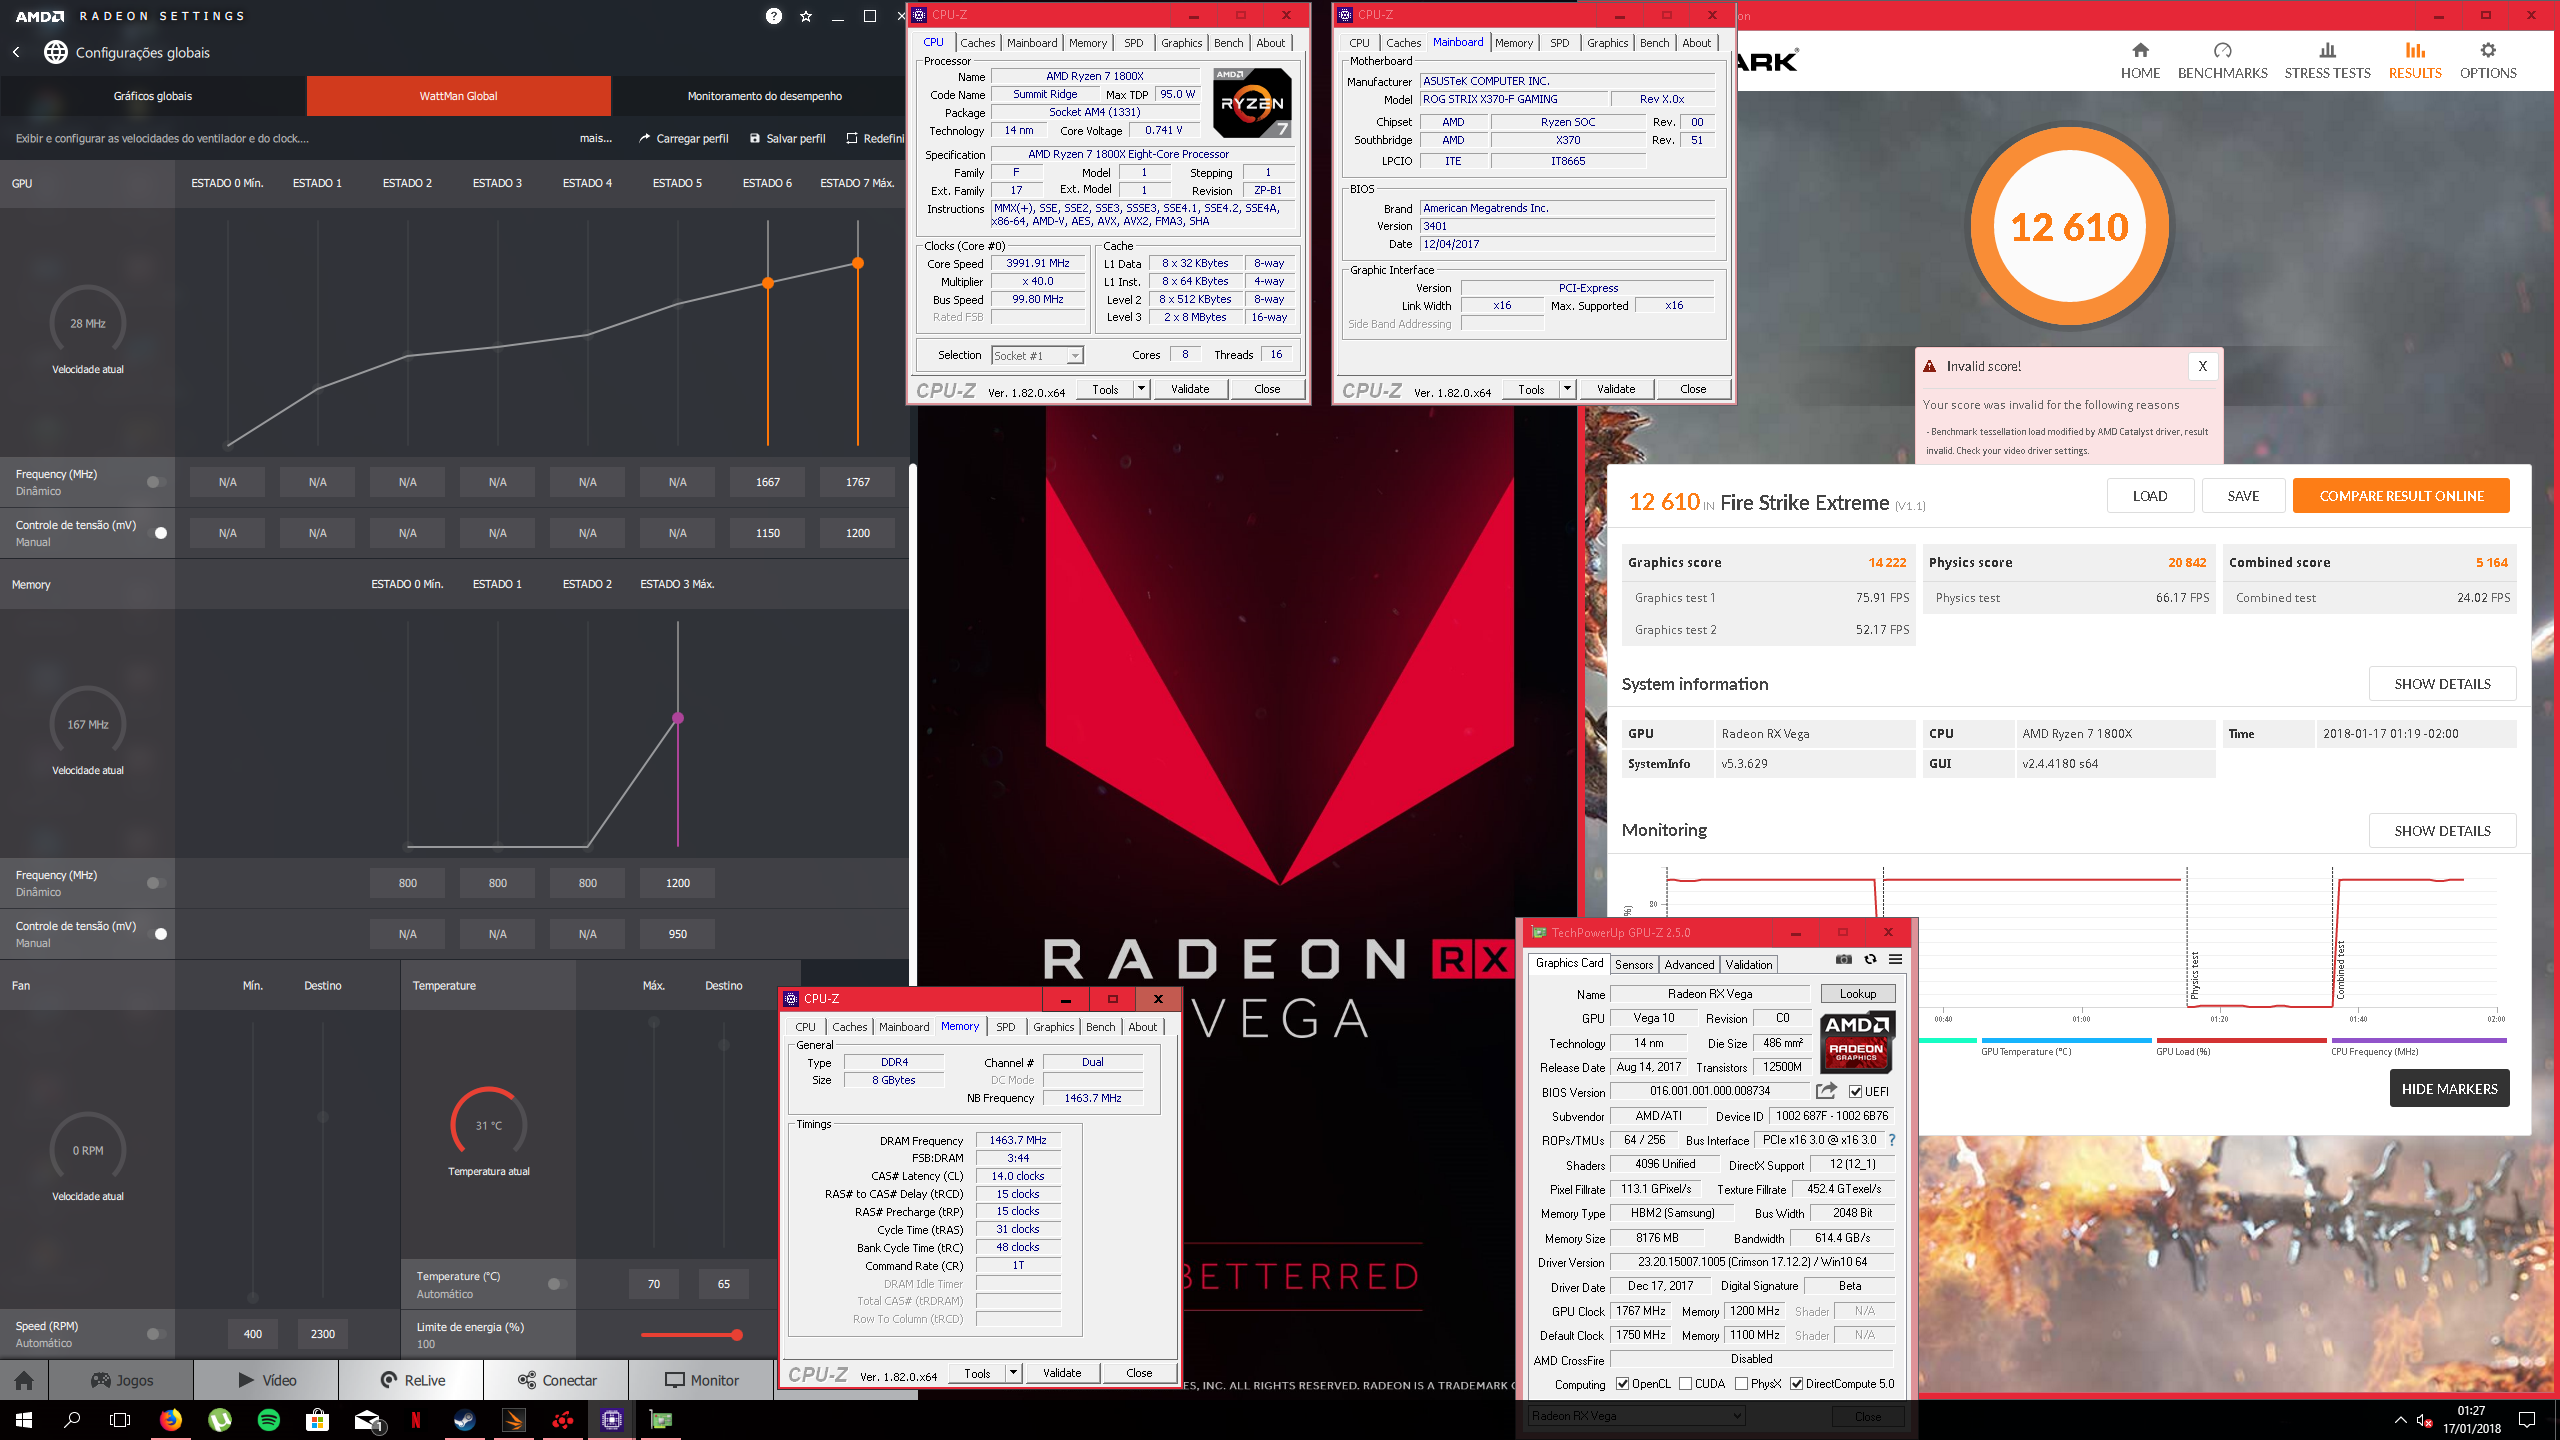Open Tools dropdown arrow in CPU-Z Memory window
This screenshot has width=2560, height=1440.
1013,1373
